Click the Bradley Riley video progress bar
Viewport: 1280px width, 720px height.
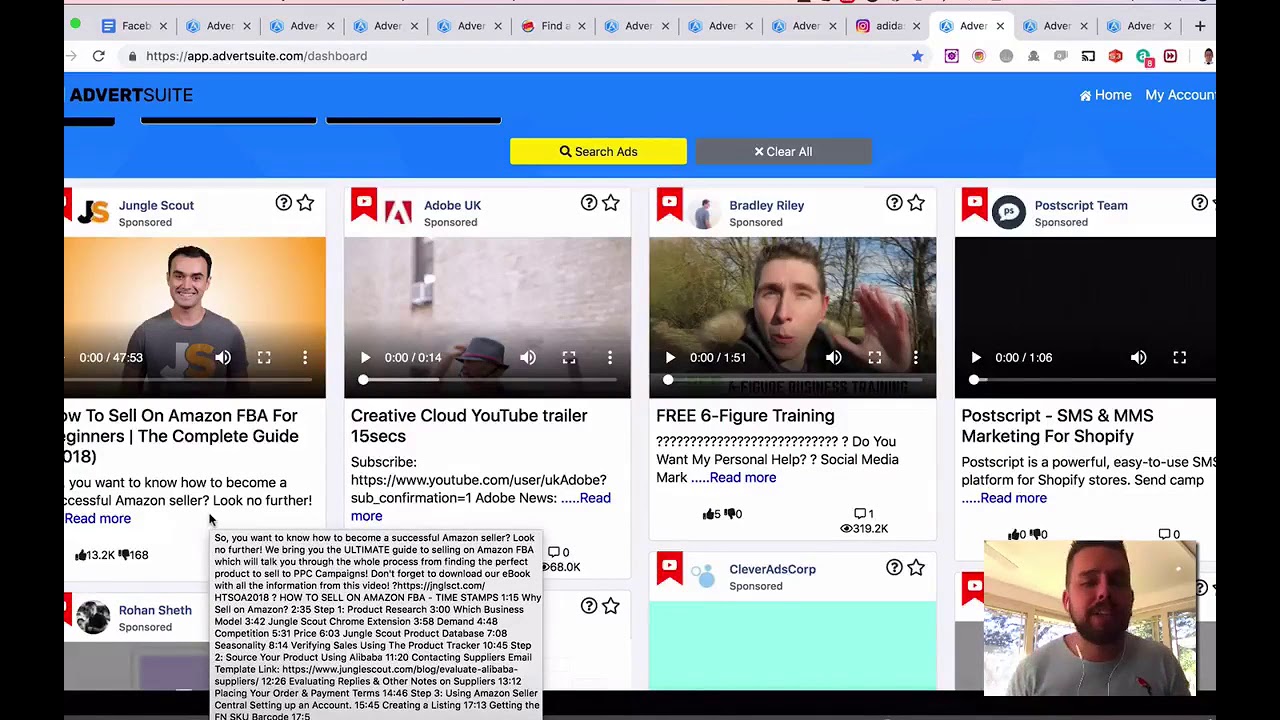point(793,380)
